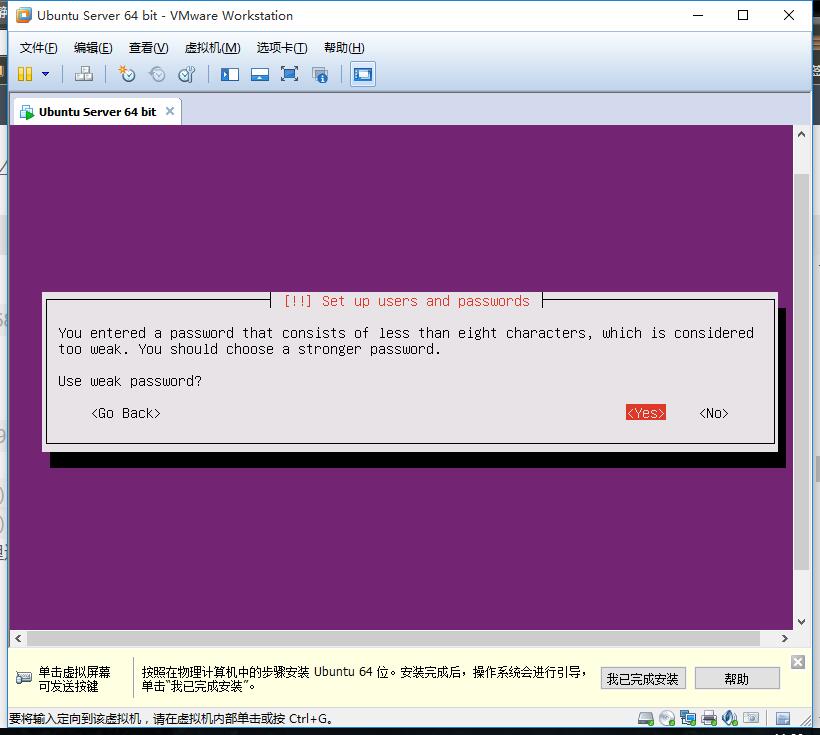Click the 'Use weak password?' prompt text
Screen dimensions: 820x735
coord(130,381)
